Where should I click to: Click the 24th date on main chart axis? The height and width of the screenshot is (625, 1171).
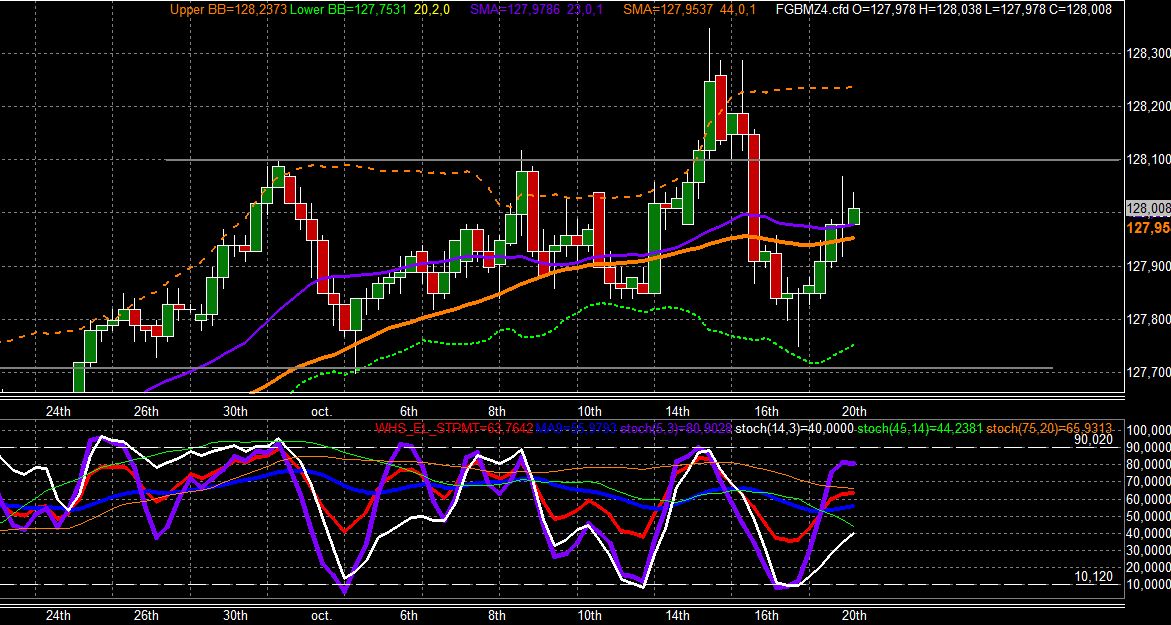(58, 411)
